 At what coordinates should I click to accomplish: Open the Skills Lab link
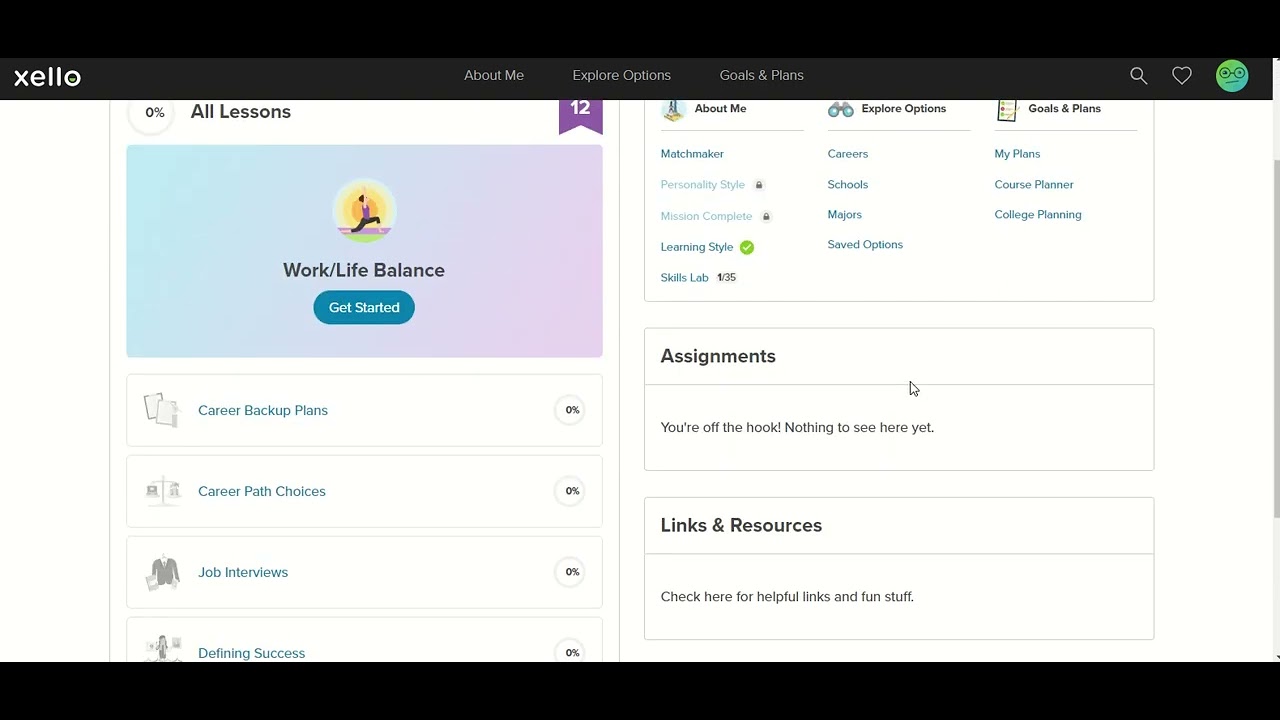[x=685, y=278]
